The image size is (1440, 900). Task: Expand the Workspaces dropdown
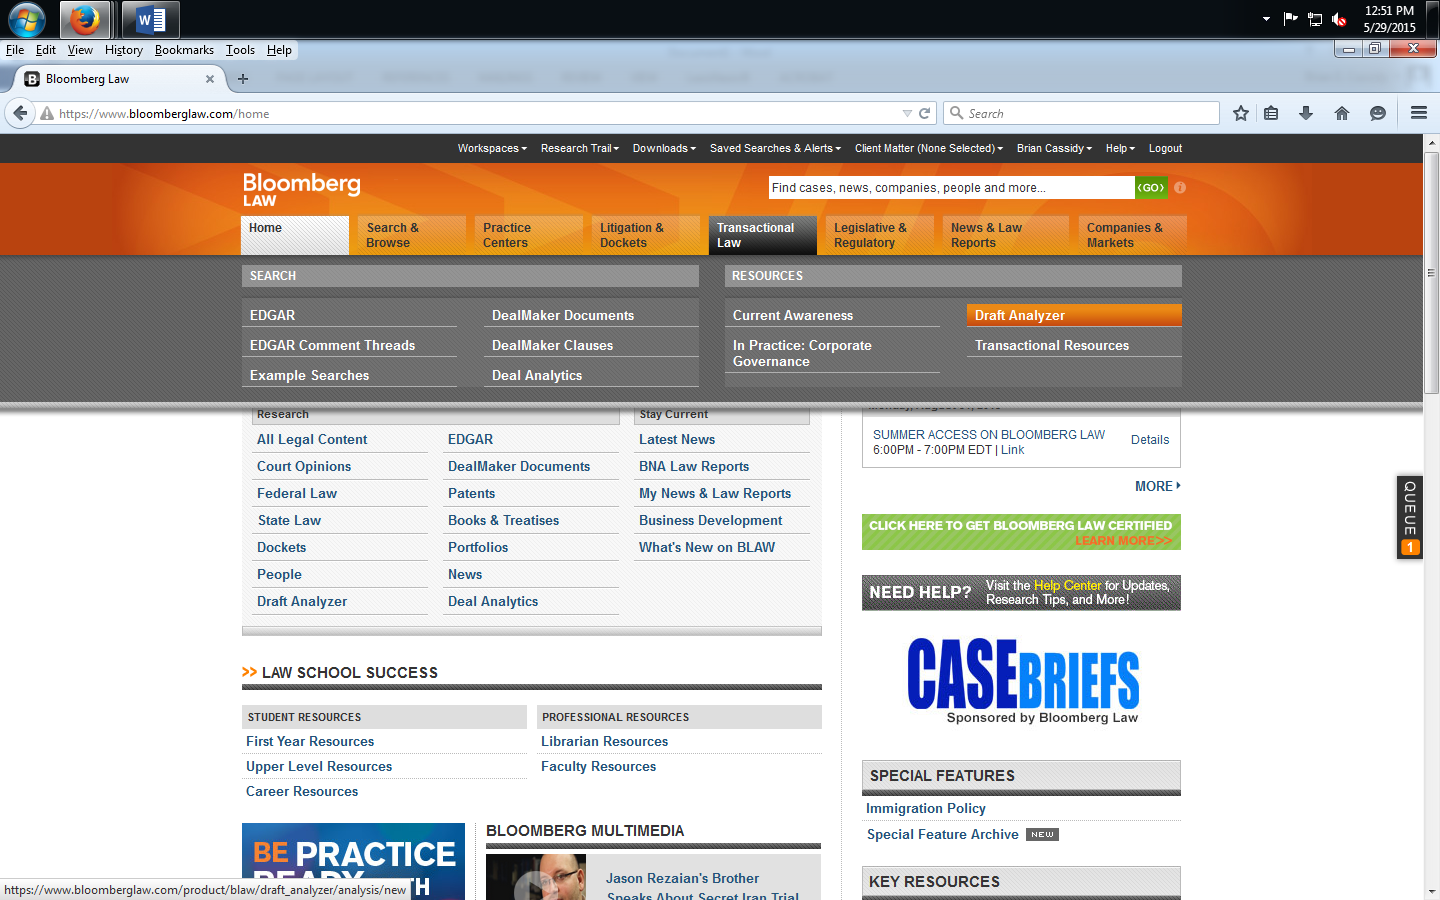pos(492,148)
